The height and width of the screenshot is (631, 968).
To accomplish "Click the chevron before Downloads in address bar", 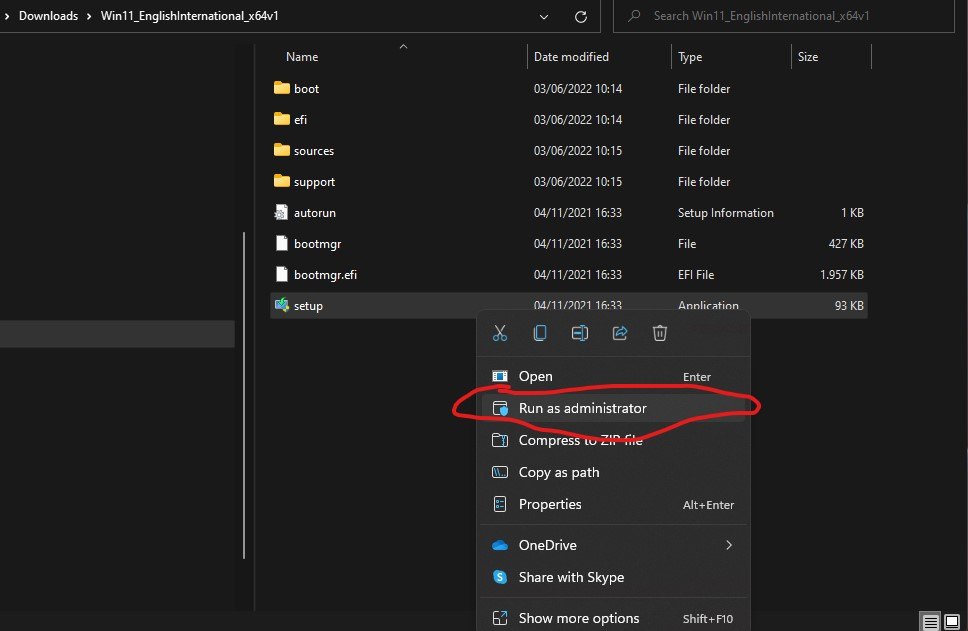I will (7, 16).
